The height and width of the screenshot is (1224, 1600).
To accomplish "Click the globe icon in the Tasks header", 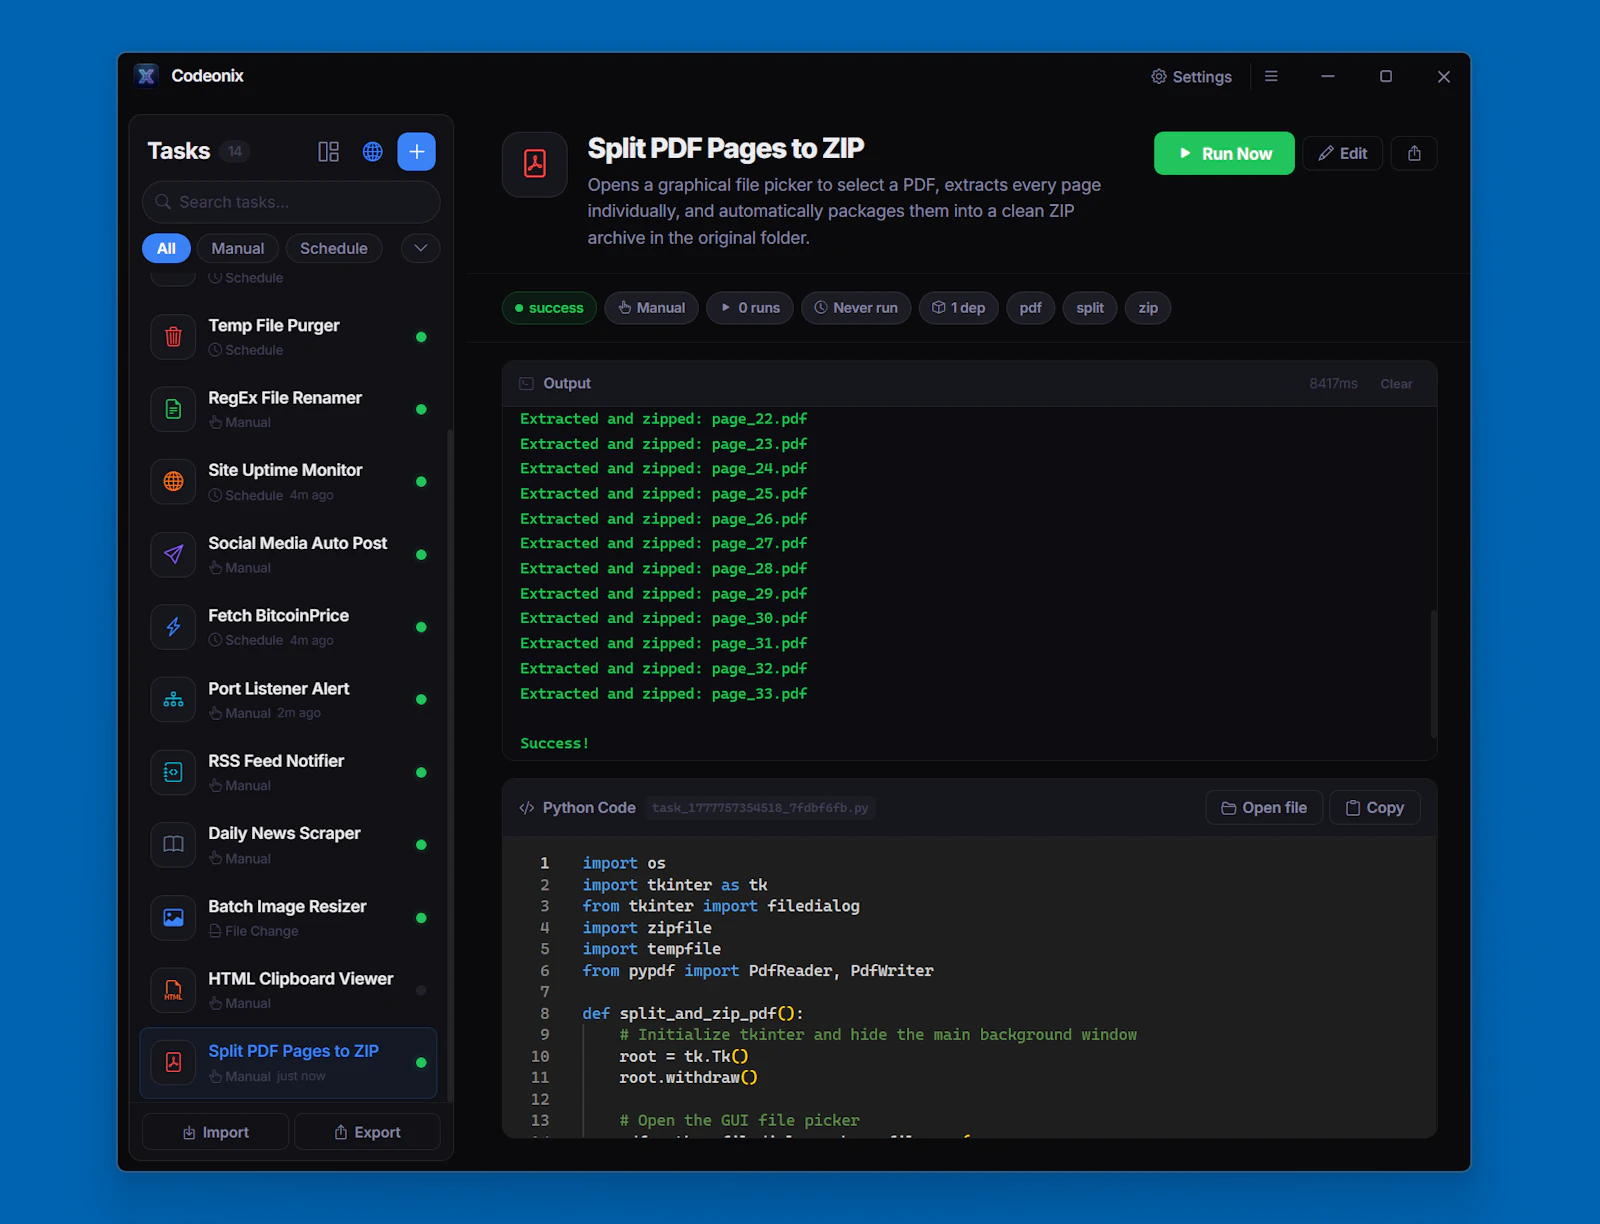I will 372,151.
